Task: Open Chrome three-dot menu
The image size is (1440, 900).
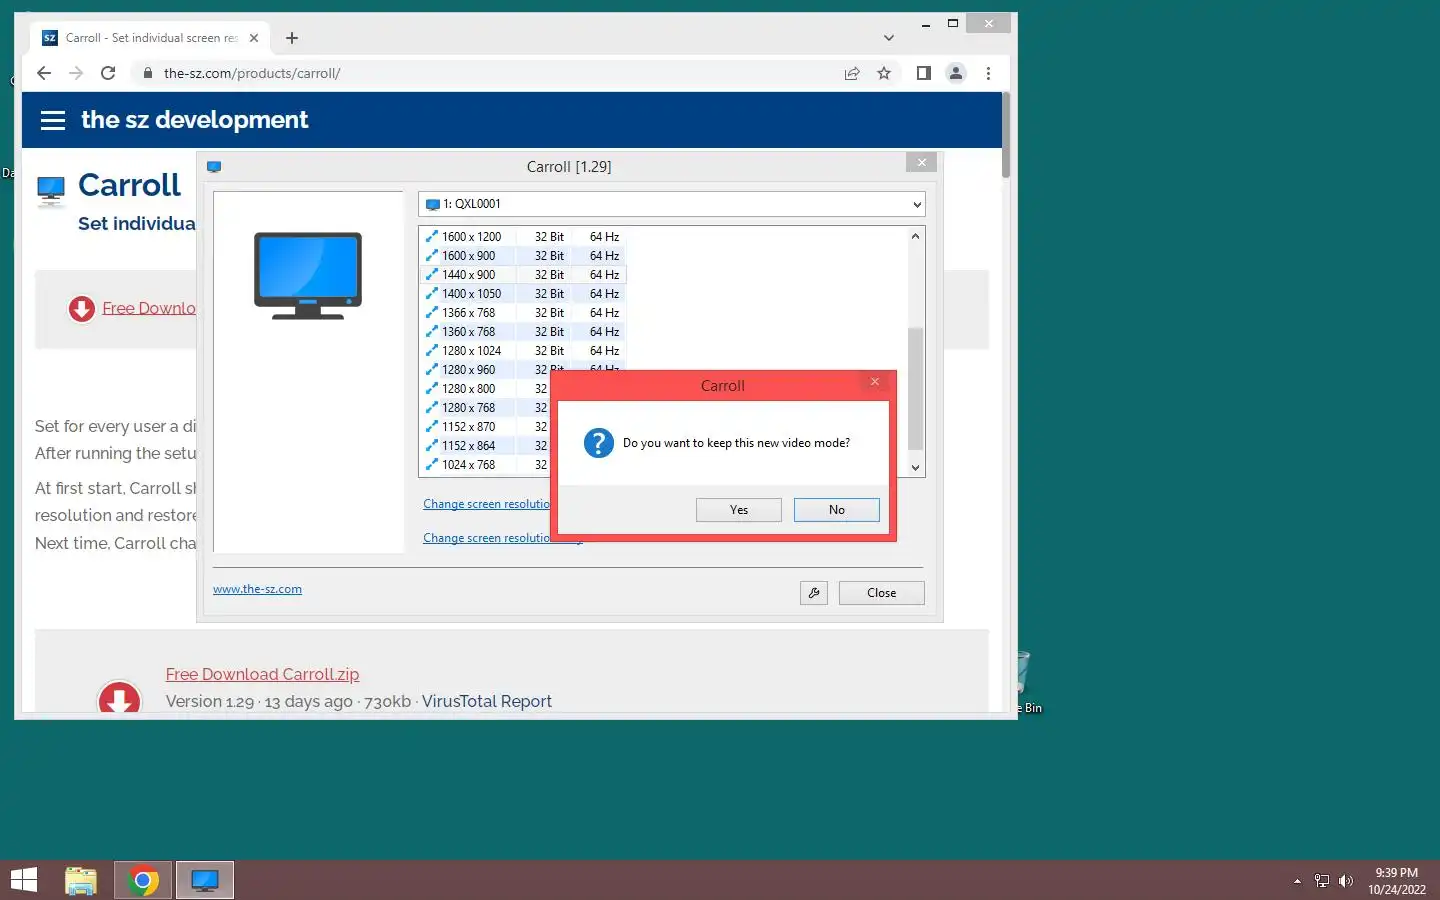Action: coord(988,73)
